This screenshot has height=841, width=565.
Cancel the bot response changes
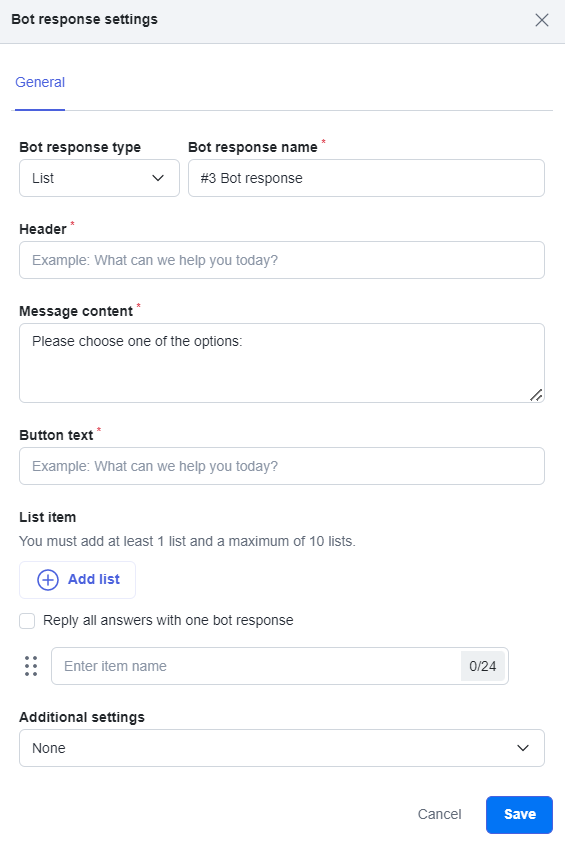coord(439,815)
